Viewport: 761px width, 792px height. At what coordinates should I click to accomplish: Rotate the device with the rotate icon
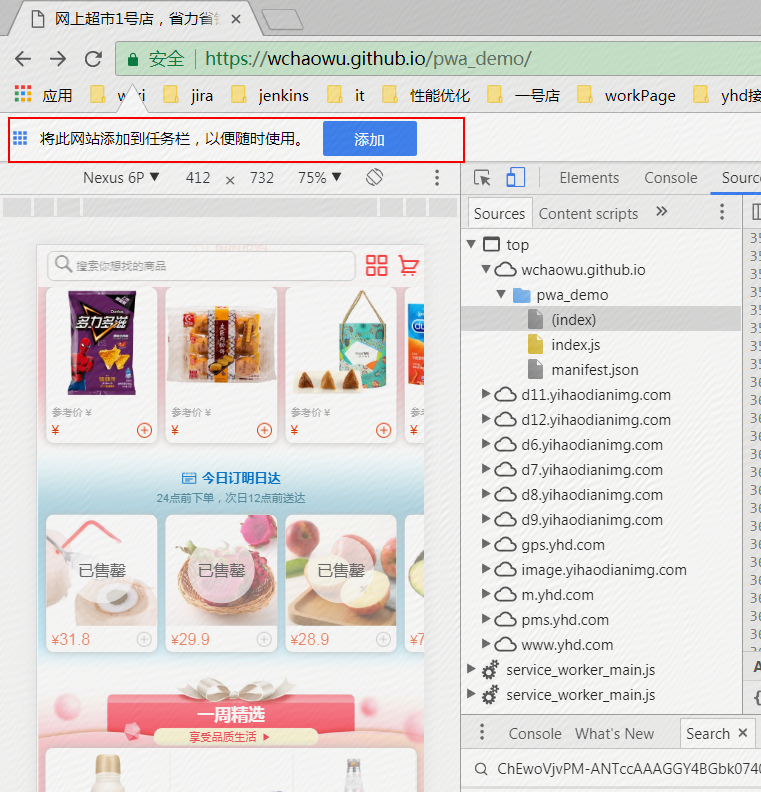pyautogui.click(x=374, y=177)
